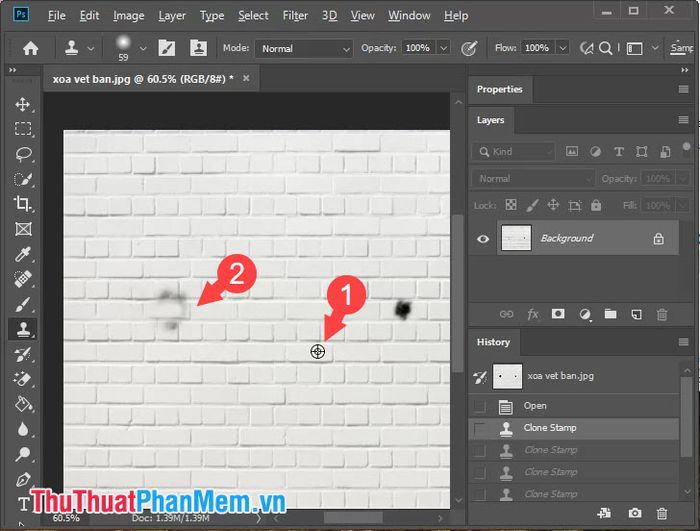Open the Mode dropdown set to Normal
The image size is (700, 531).
[x=304, y=48]
